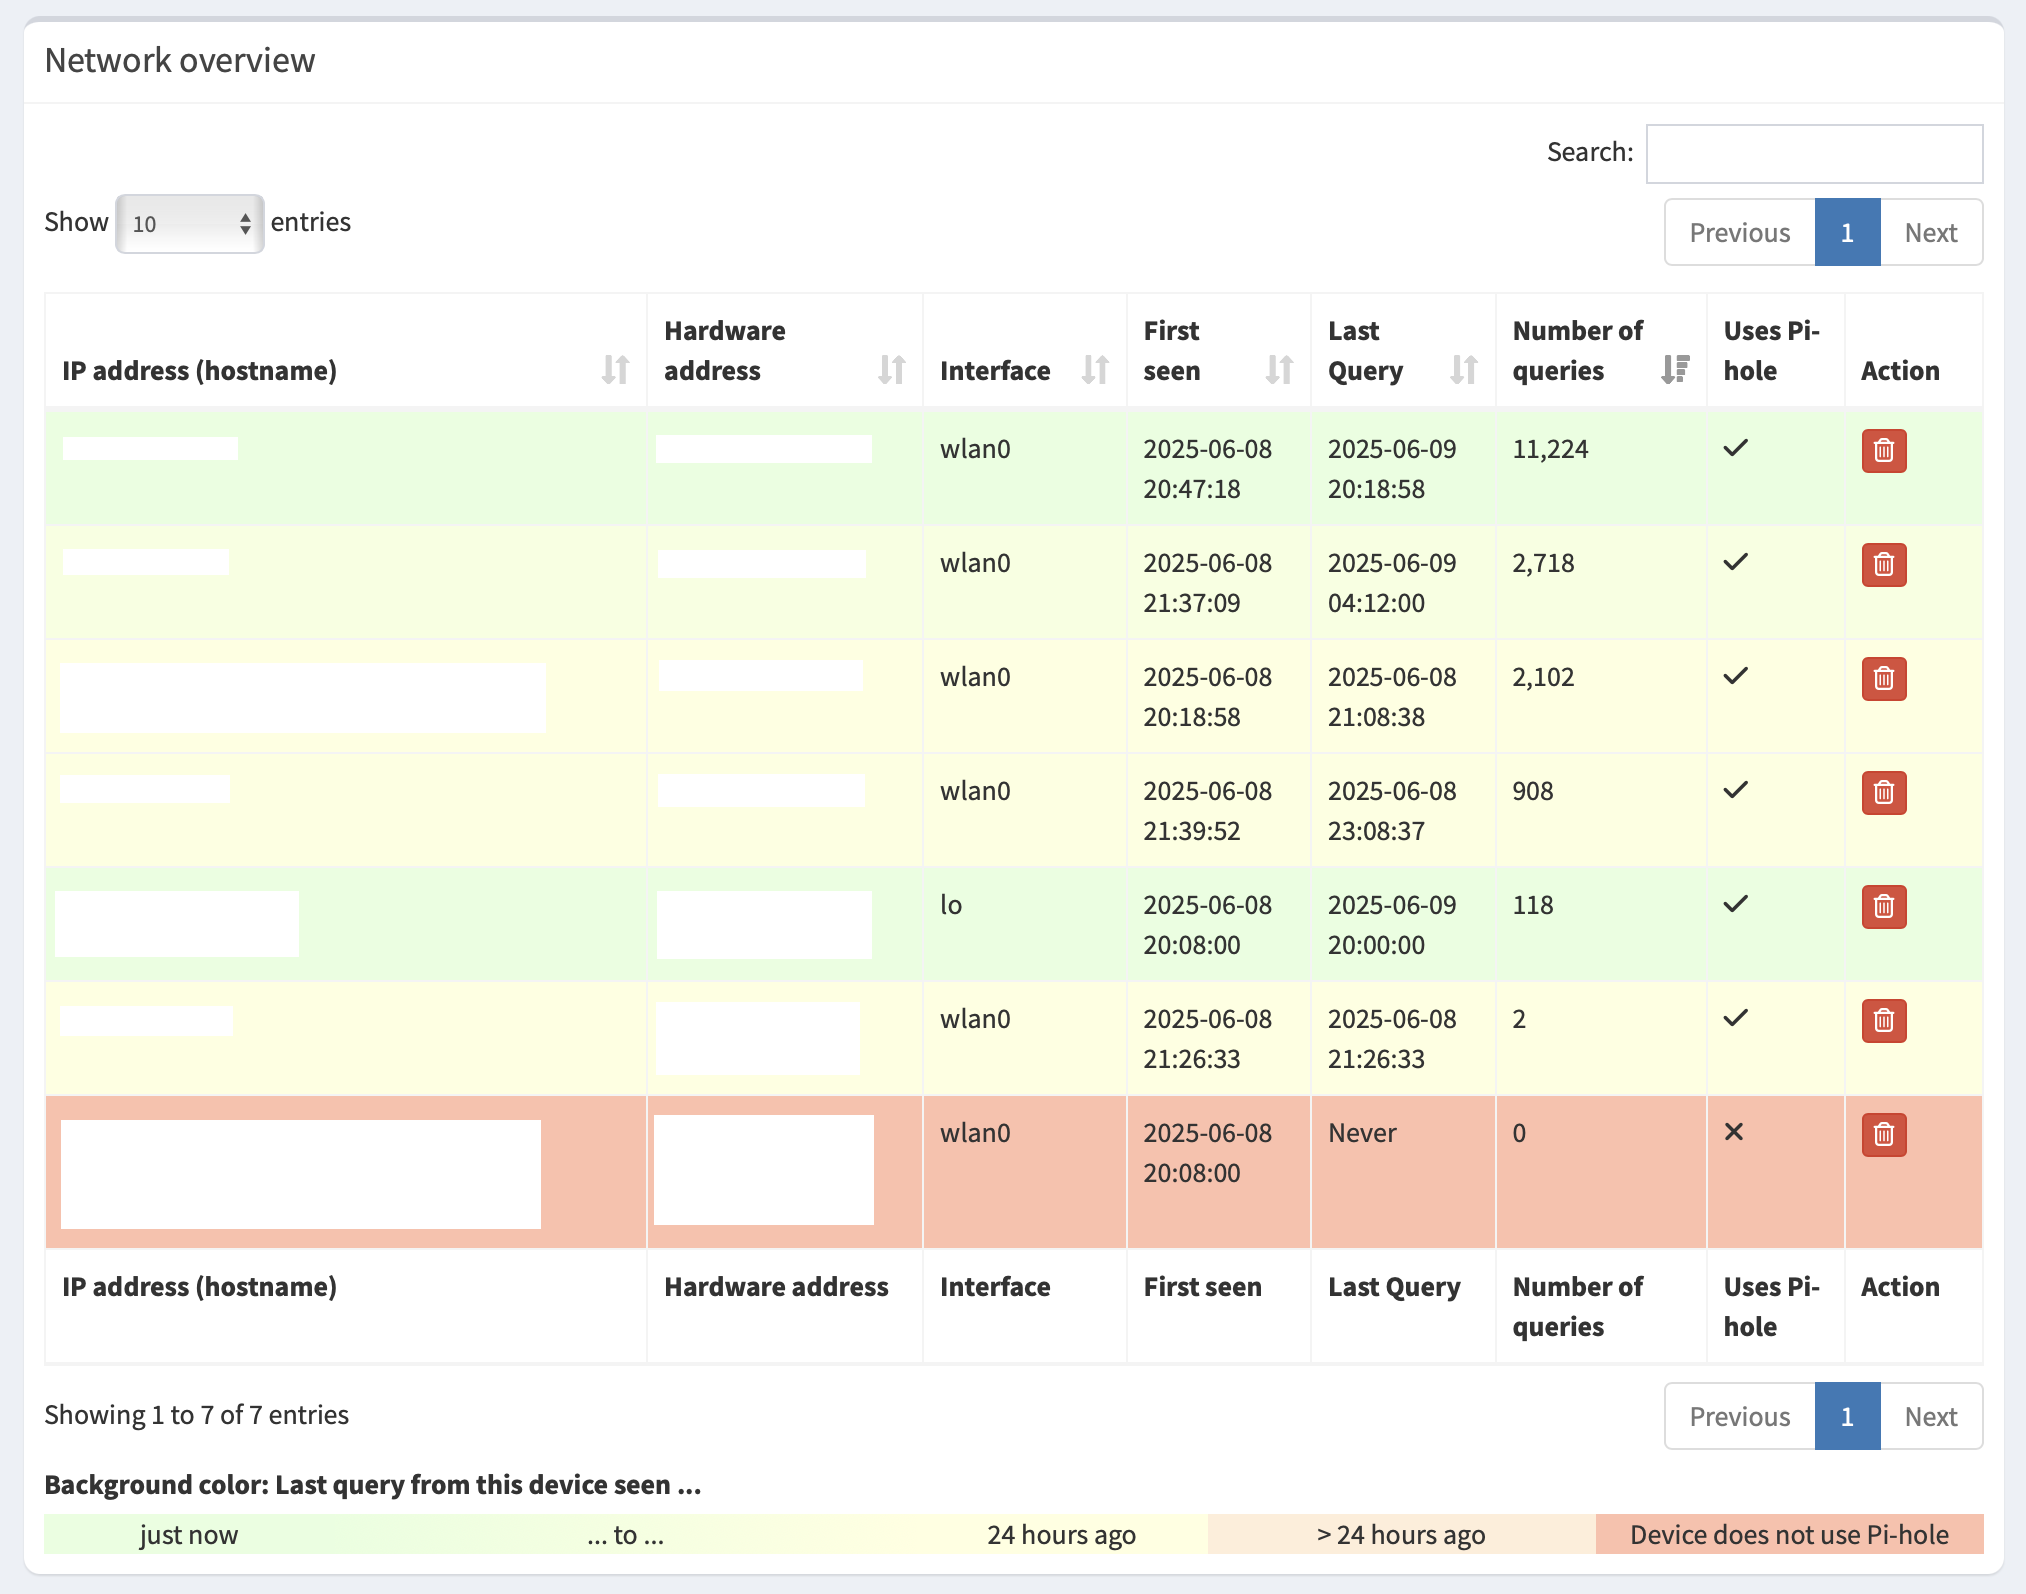Viewport: 2026px width, 1594px height.
Task: Click 'Device does not use Pi-hole' legend swatch
Action: tap(1788, 1534)
